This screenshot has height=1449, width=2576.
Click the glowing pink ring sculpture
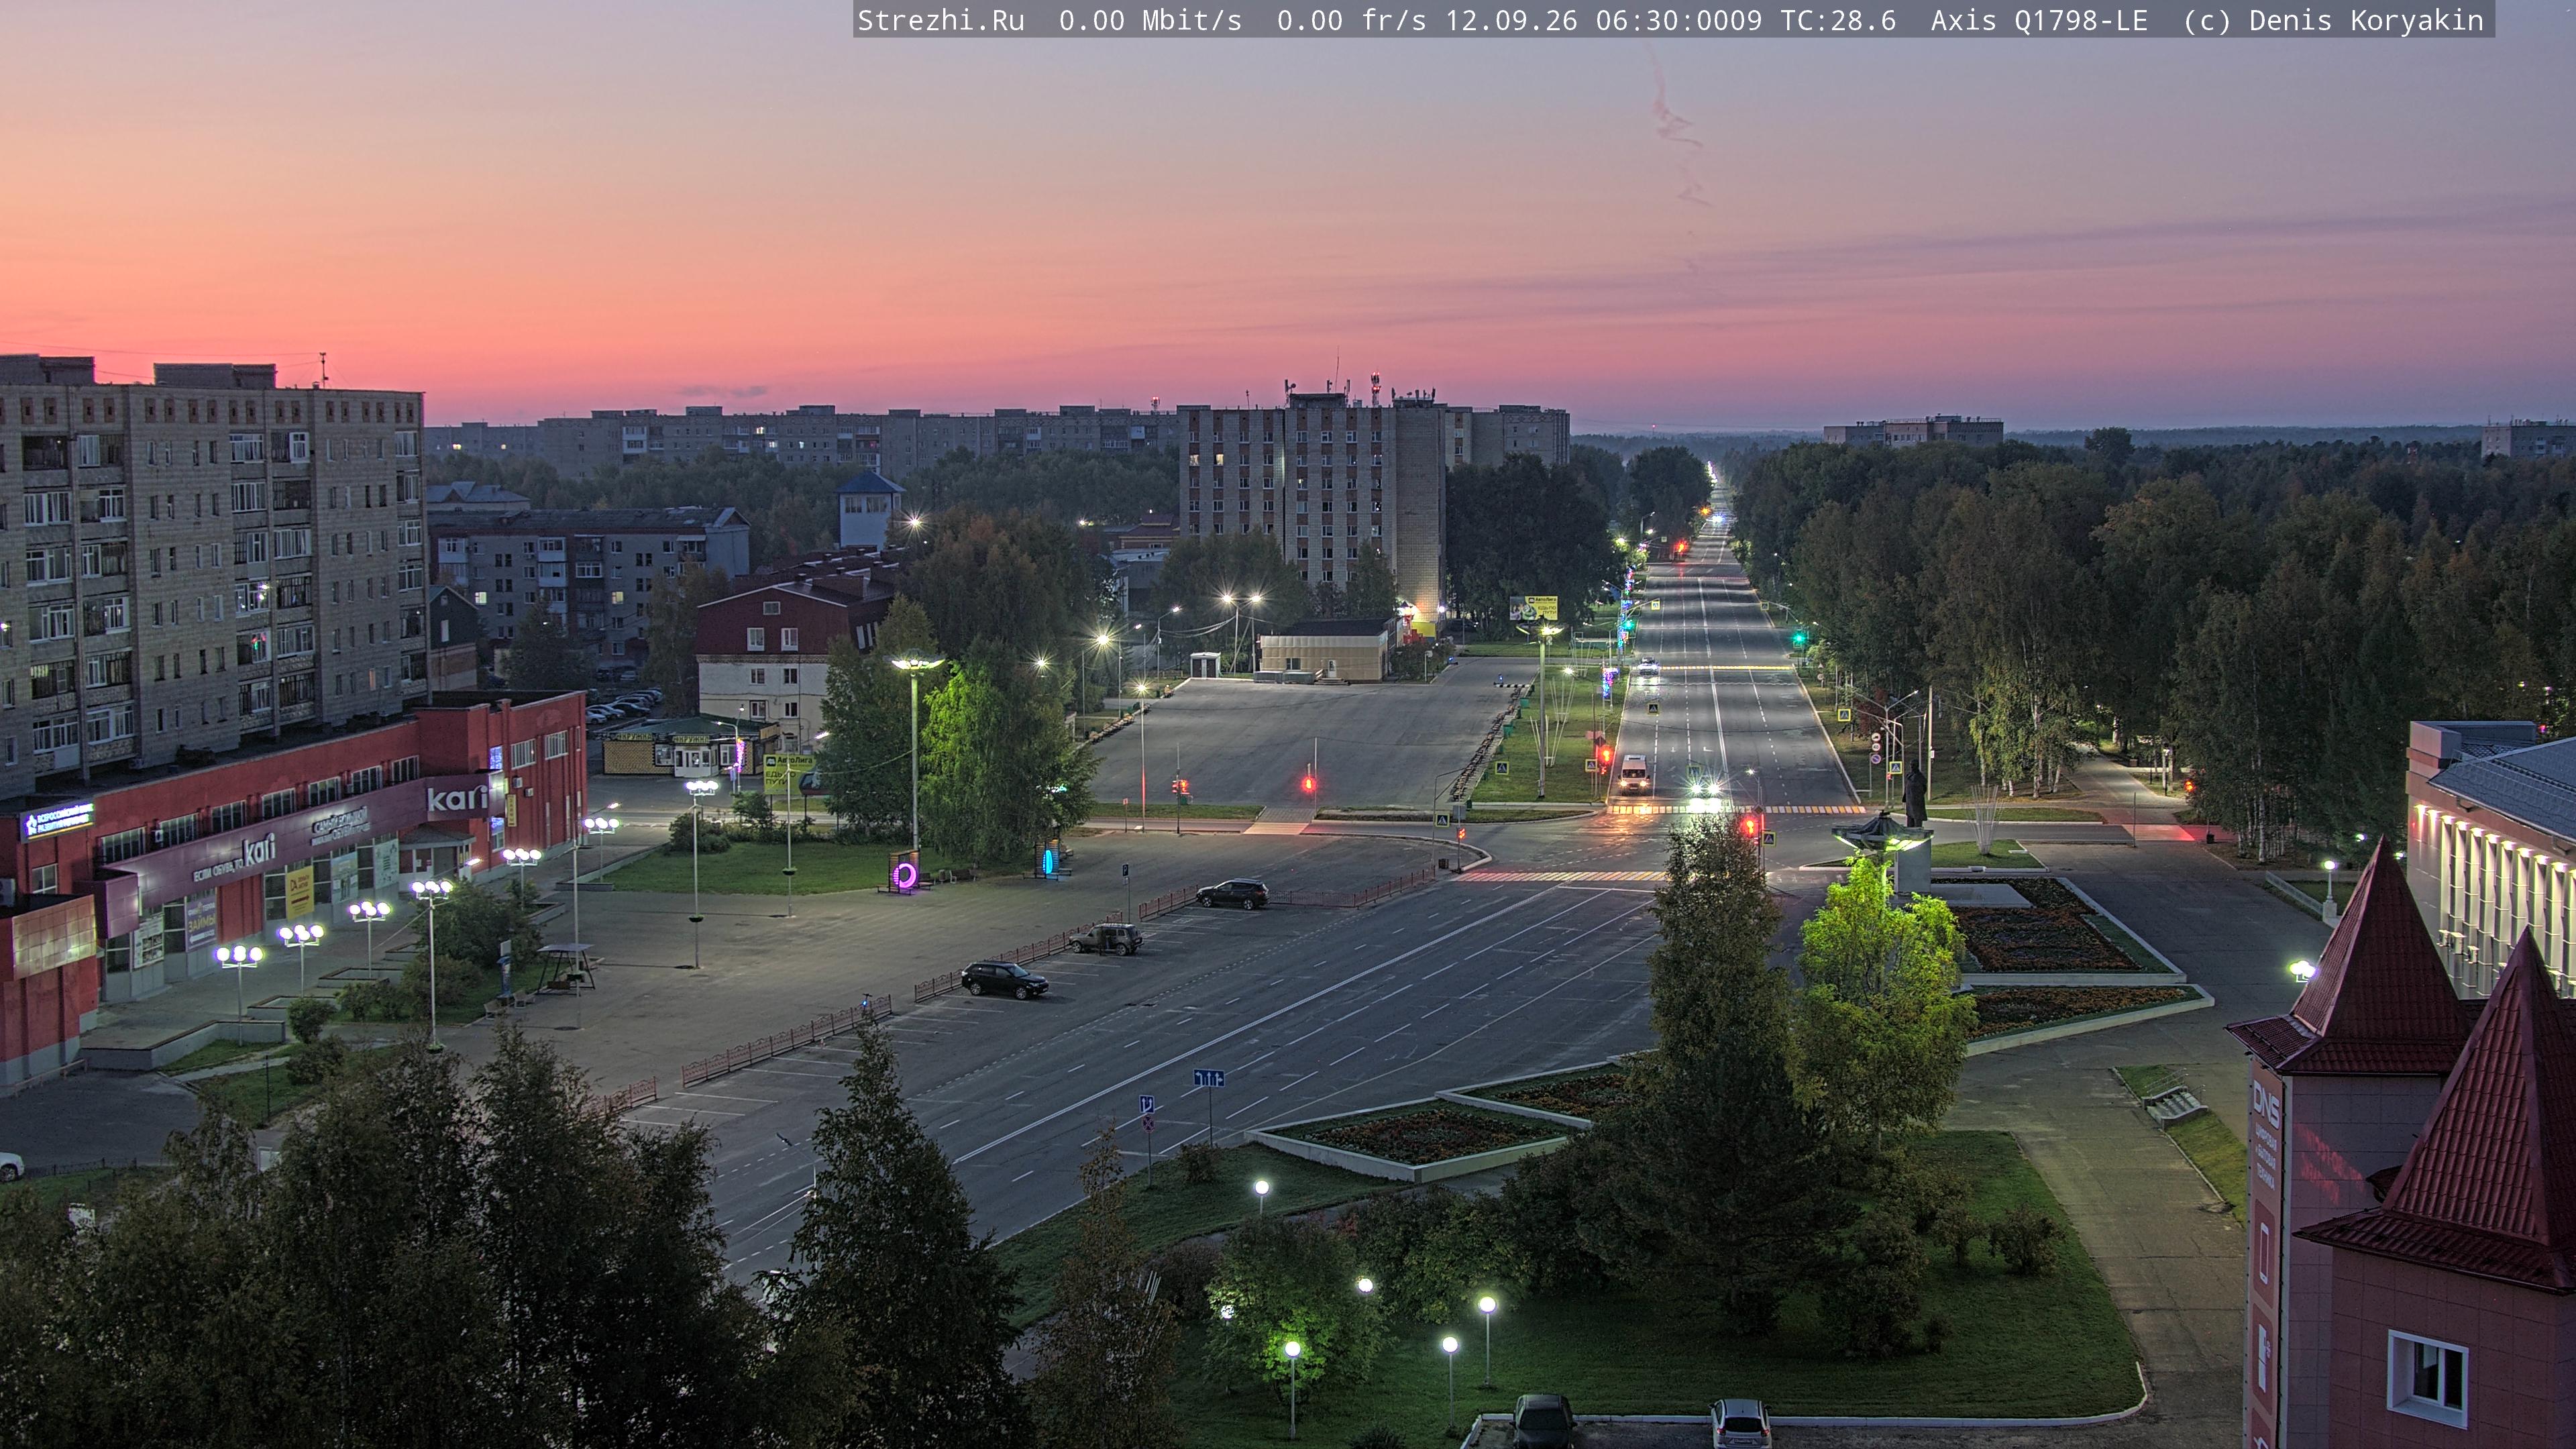click(904, 875)
